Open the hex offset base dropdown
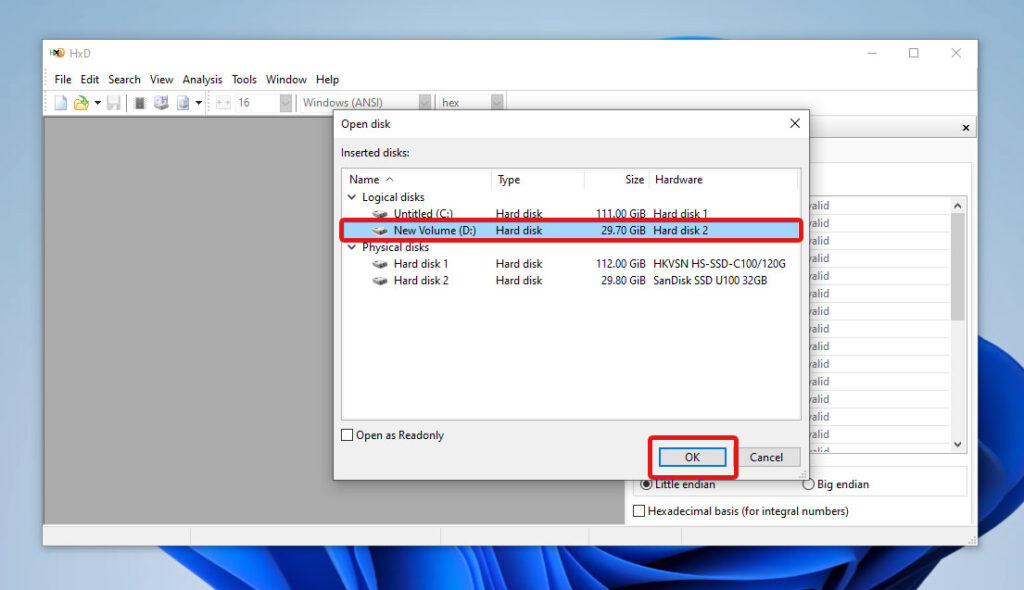 (x=497, y=103)
